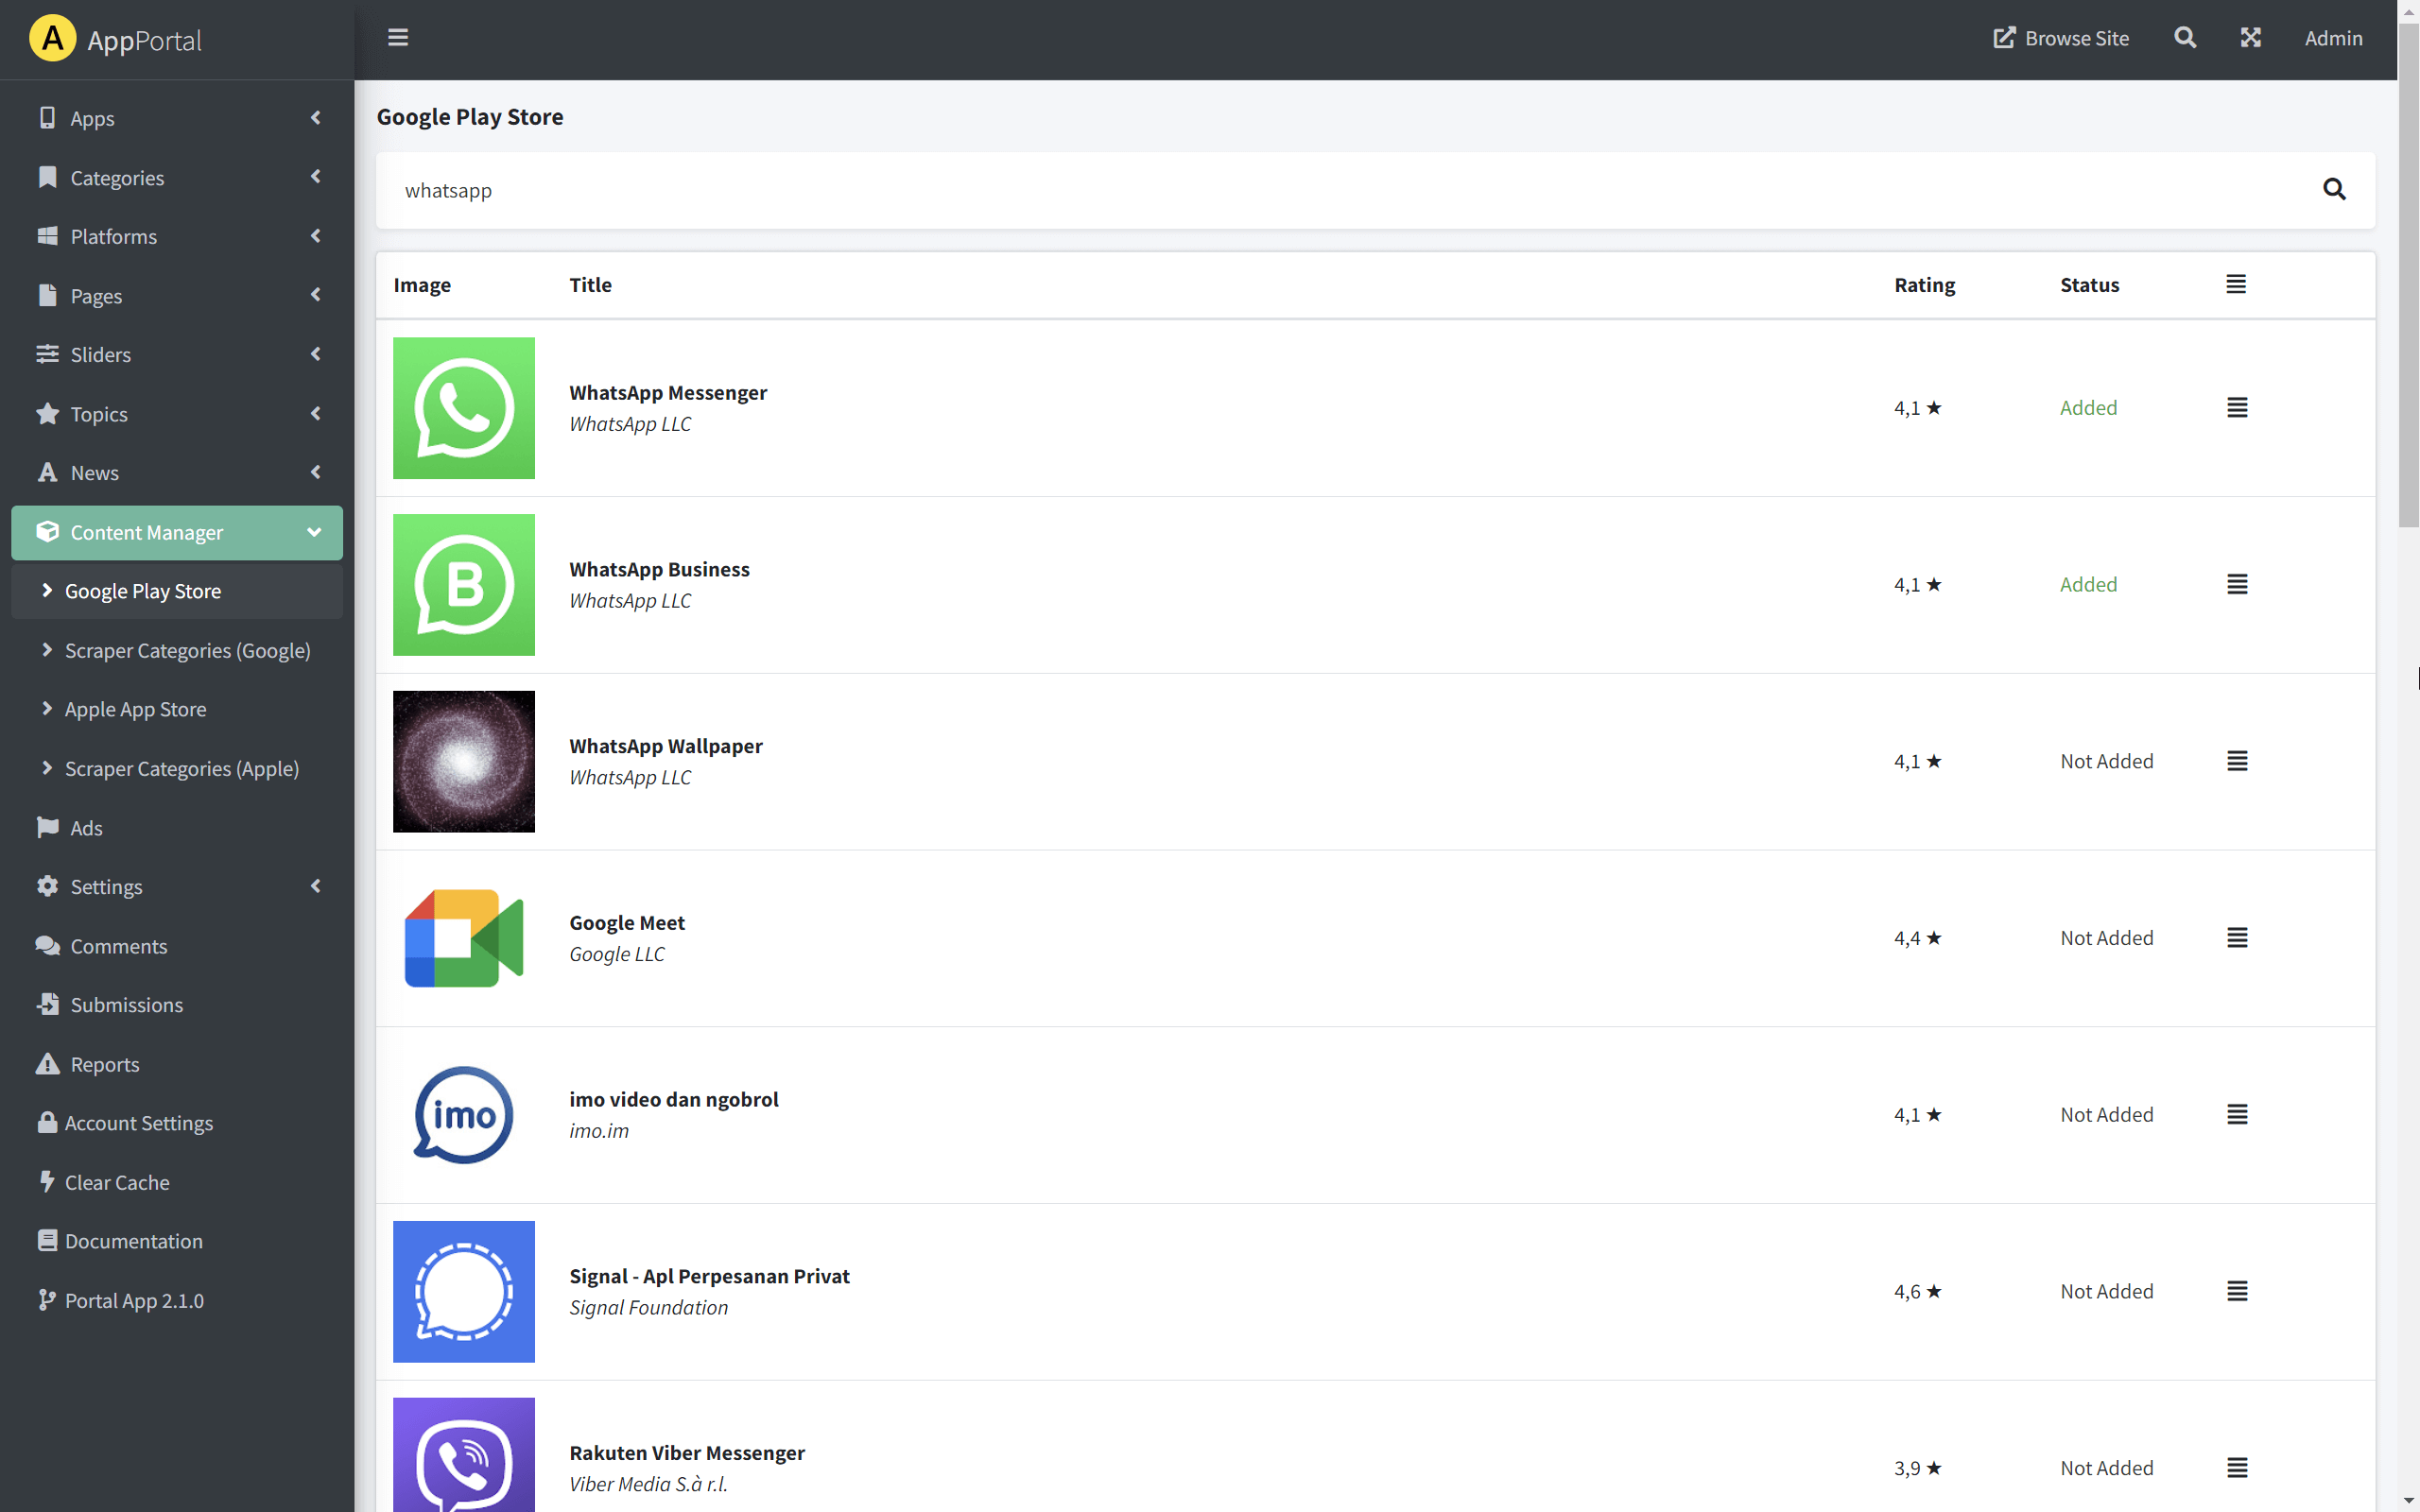Open Documentation from the sidebar
Image resolution: width=2420 pixels, height=1512 pixels.
click(133, 1240)
